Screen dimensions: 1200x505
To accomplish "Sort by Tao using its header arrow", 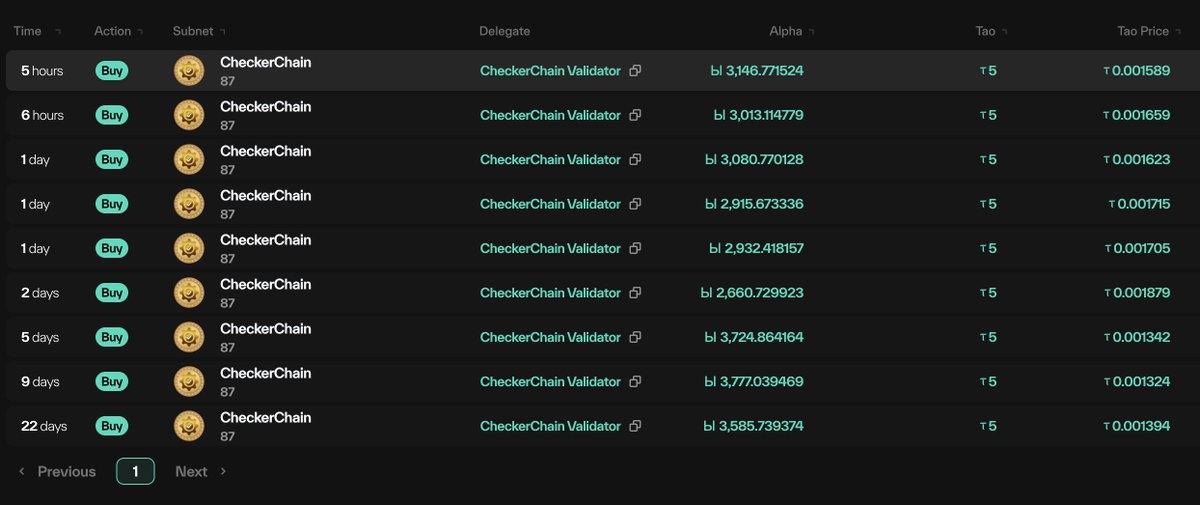I will (x=1004, y=32).
